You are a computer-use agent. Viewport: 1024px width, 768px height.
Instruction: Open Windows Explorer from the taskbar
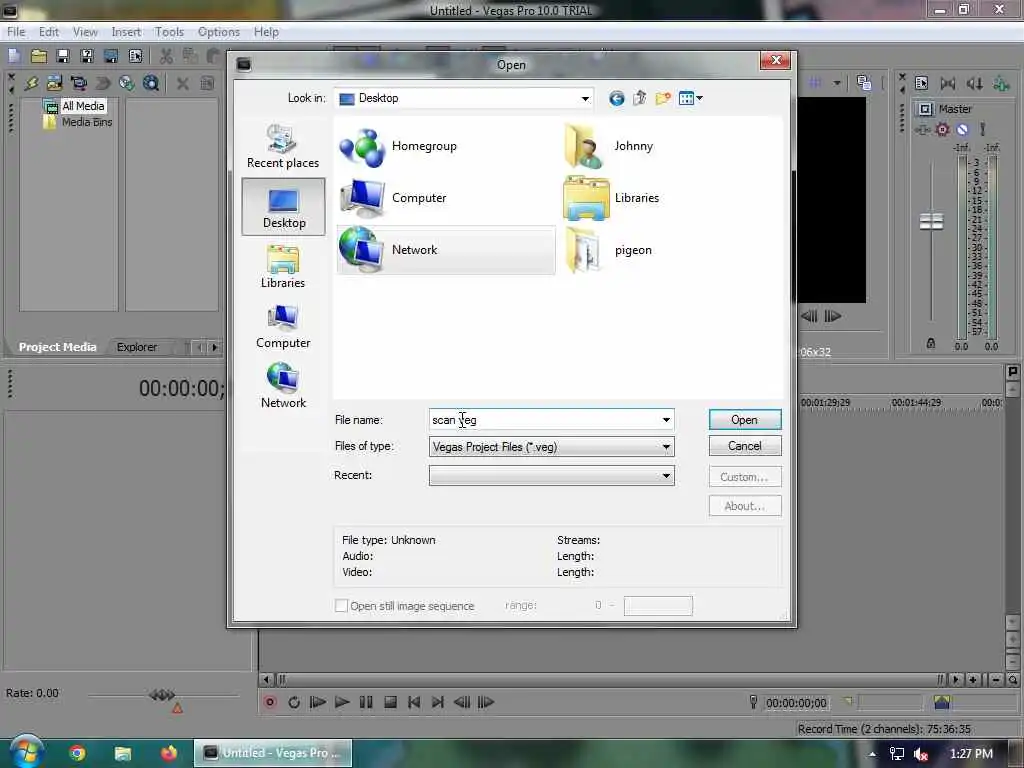coord(123,753)
